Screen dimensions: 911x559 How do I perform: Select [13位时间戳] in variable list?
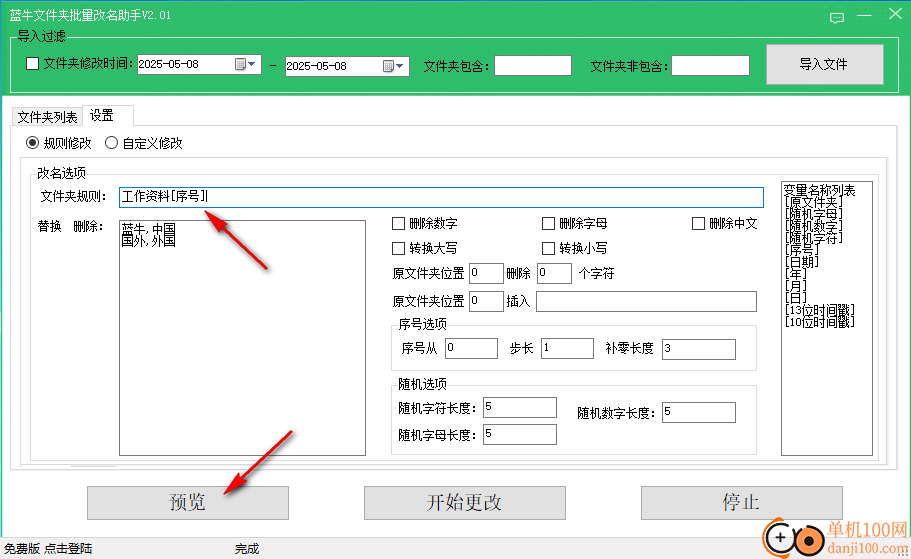819,309
